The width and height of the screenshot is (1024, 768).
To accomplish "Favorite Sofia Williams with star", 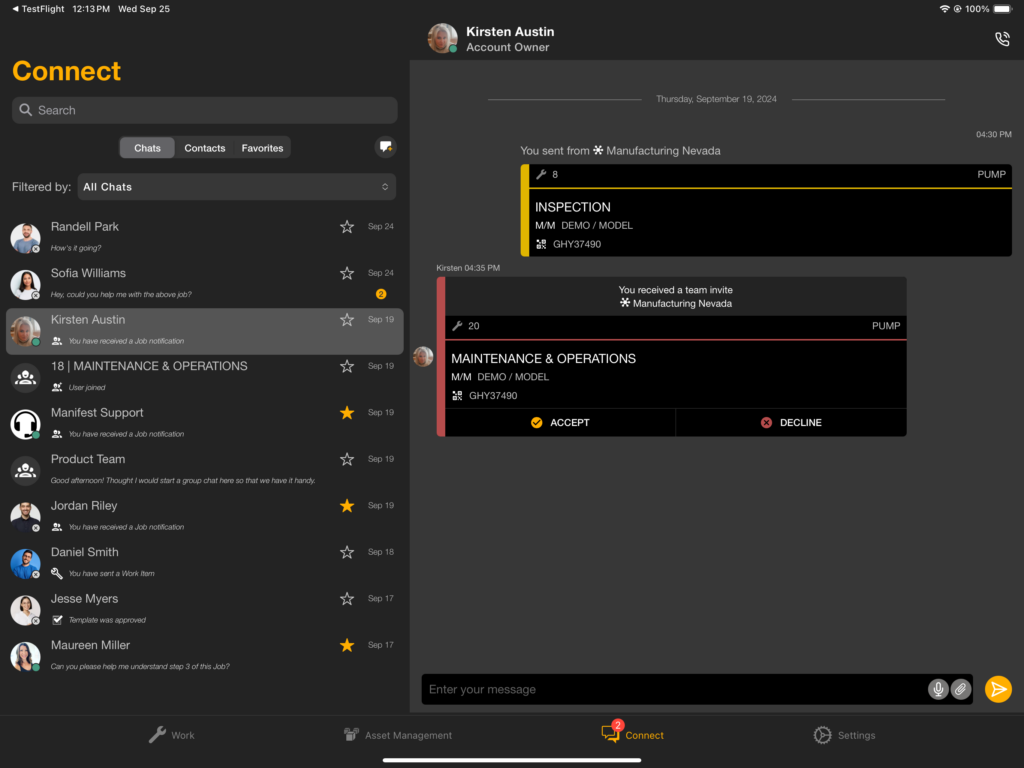I will [347, 273].
